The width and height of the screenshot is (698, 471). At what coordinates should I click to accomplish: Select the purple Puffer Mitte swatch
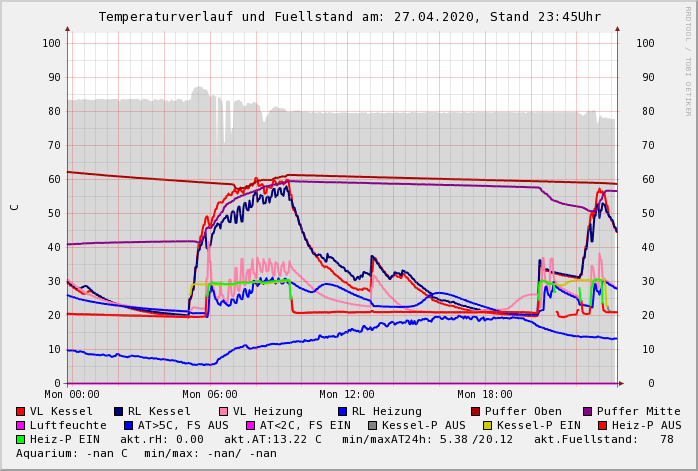588,411
